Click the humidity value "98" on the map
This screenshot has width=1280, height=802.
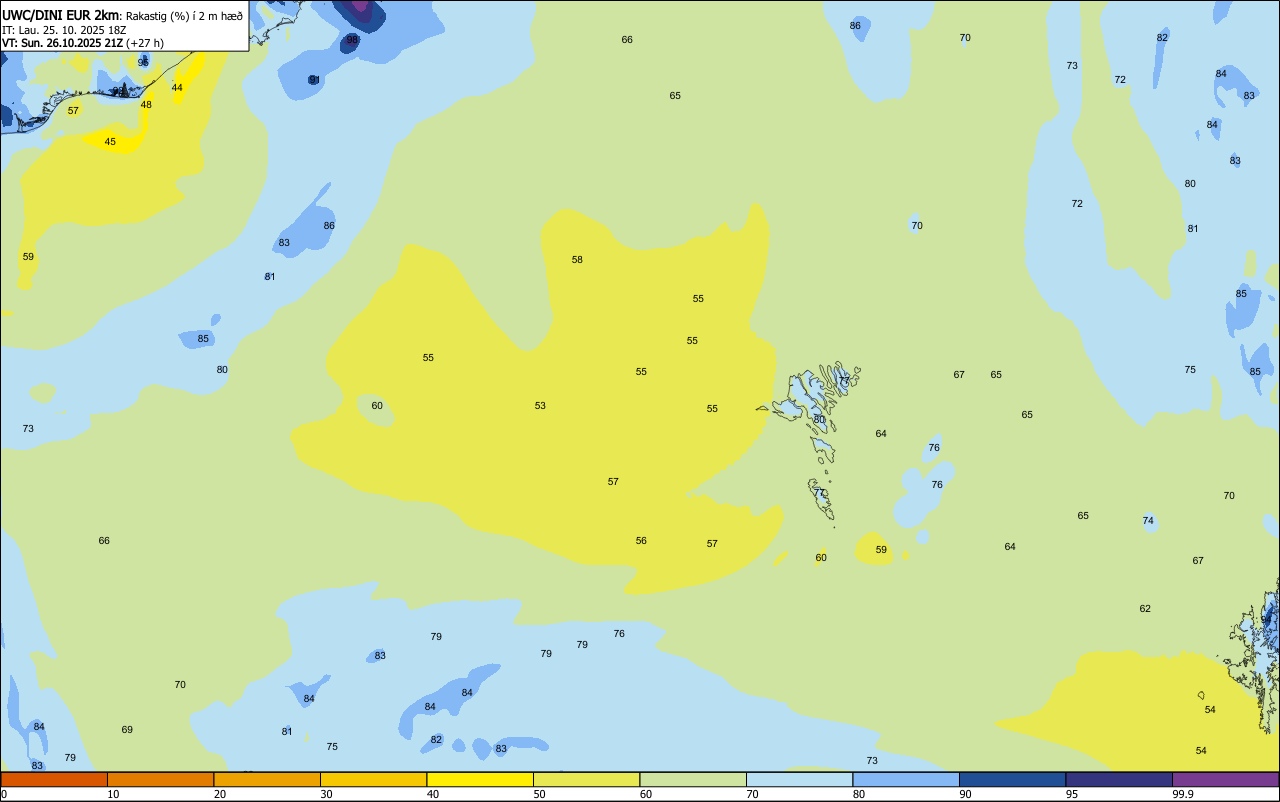pyautogui.click(x=352, y=41)
